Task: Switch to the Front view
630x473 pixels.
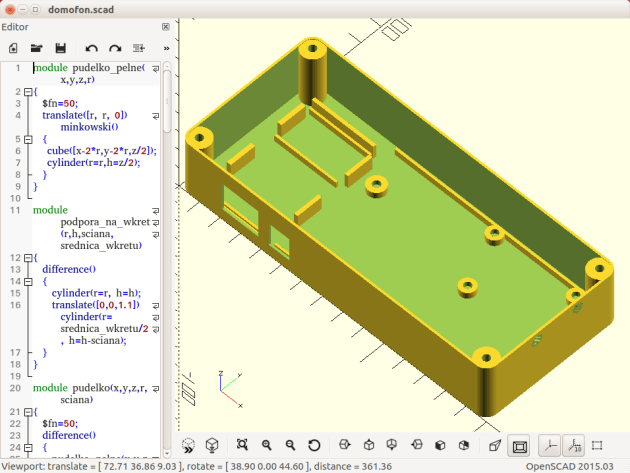Action: tap(440, 445)
